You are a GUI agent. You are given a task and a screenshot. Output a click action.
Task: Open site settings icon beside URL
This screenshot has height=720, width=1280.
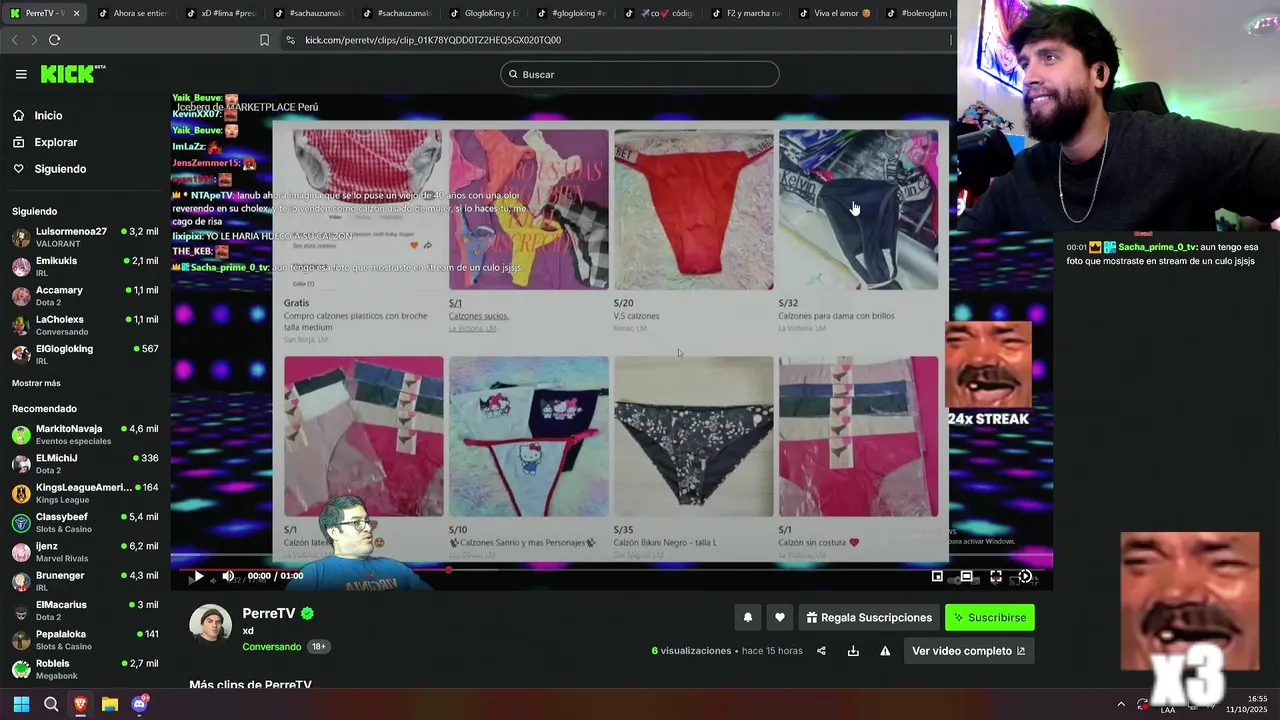[x=290, y=40]
